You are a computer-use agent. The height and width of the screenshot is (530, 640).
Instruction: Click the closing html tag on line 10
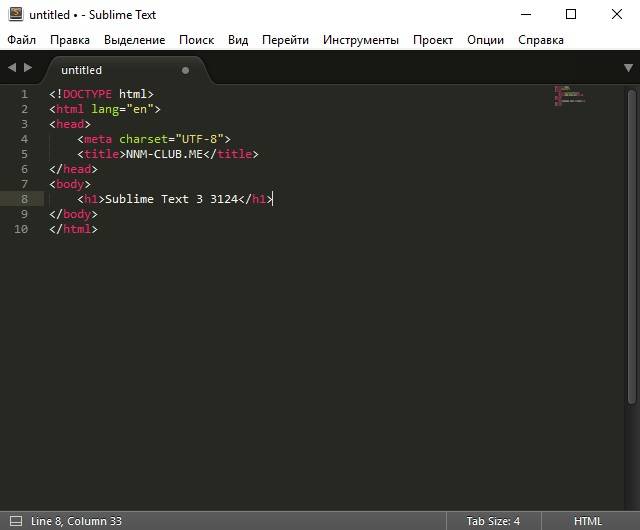tap(73, 229)
